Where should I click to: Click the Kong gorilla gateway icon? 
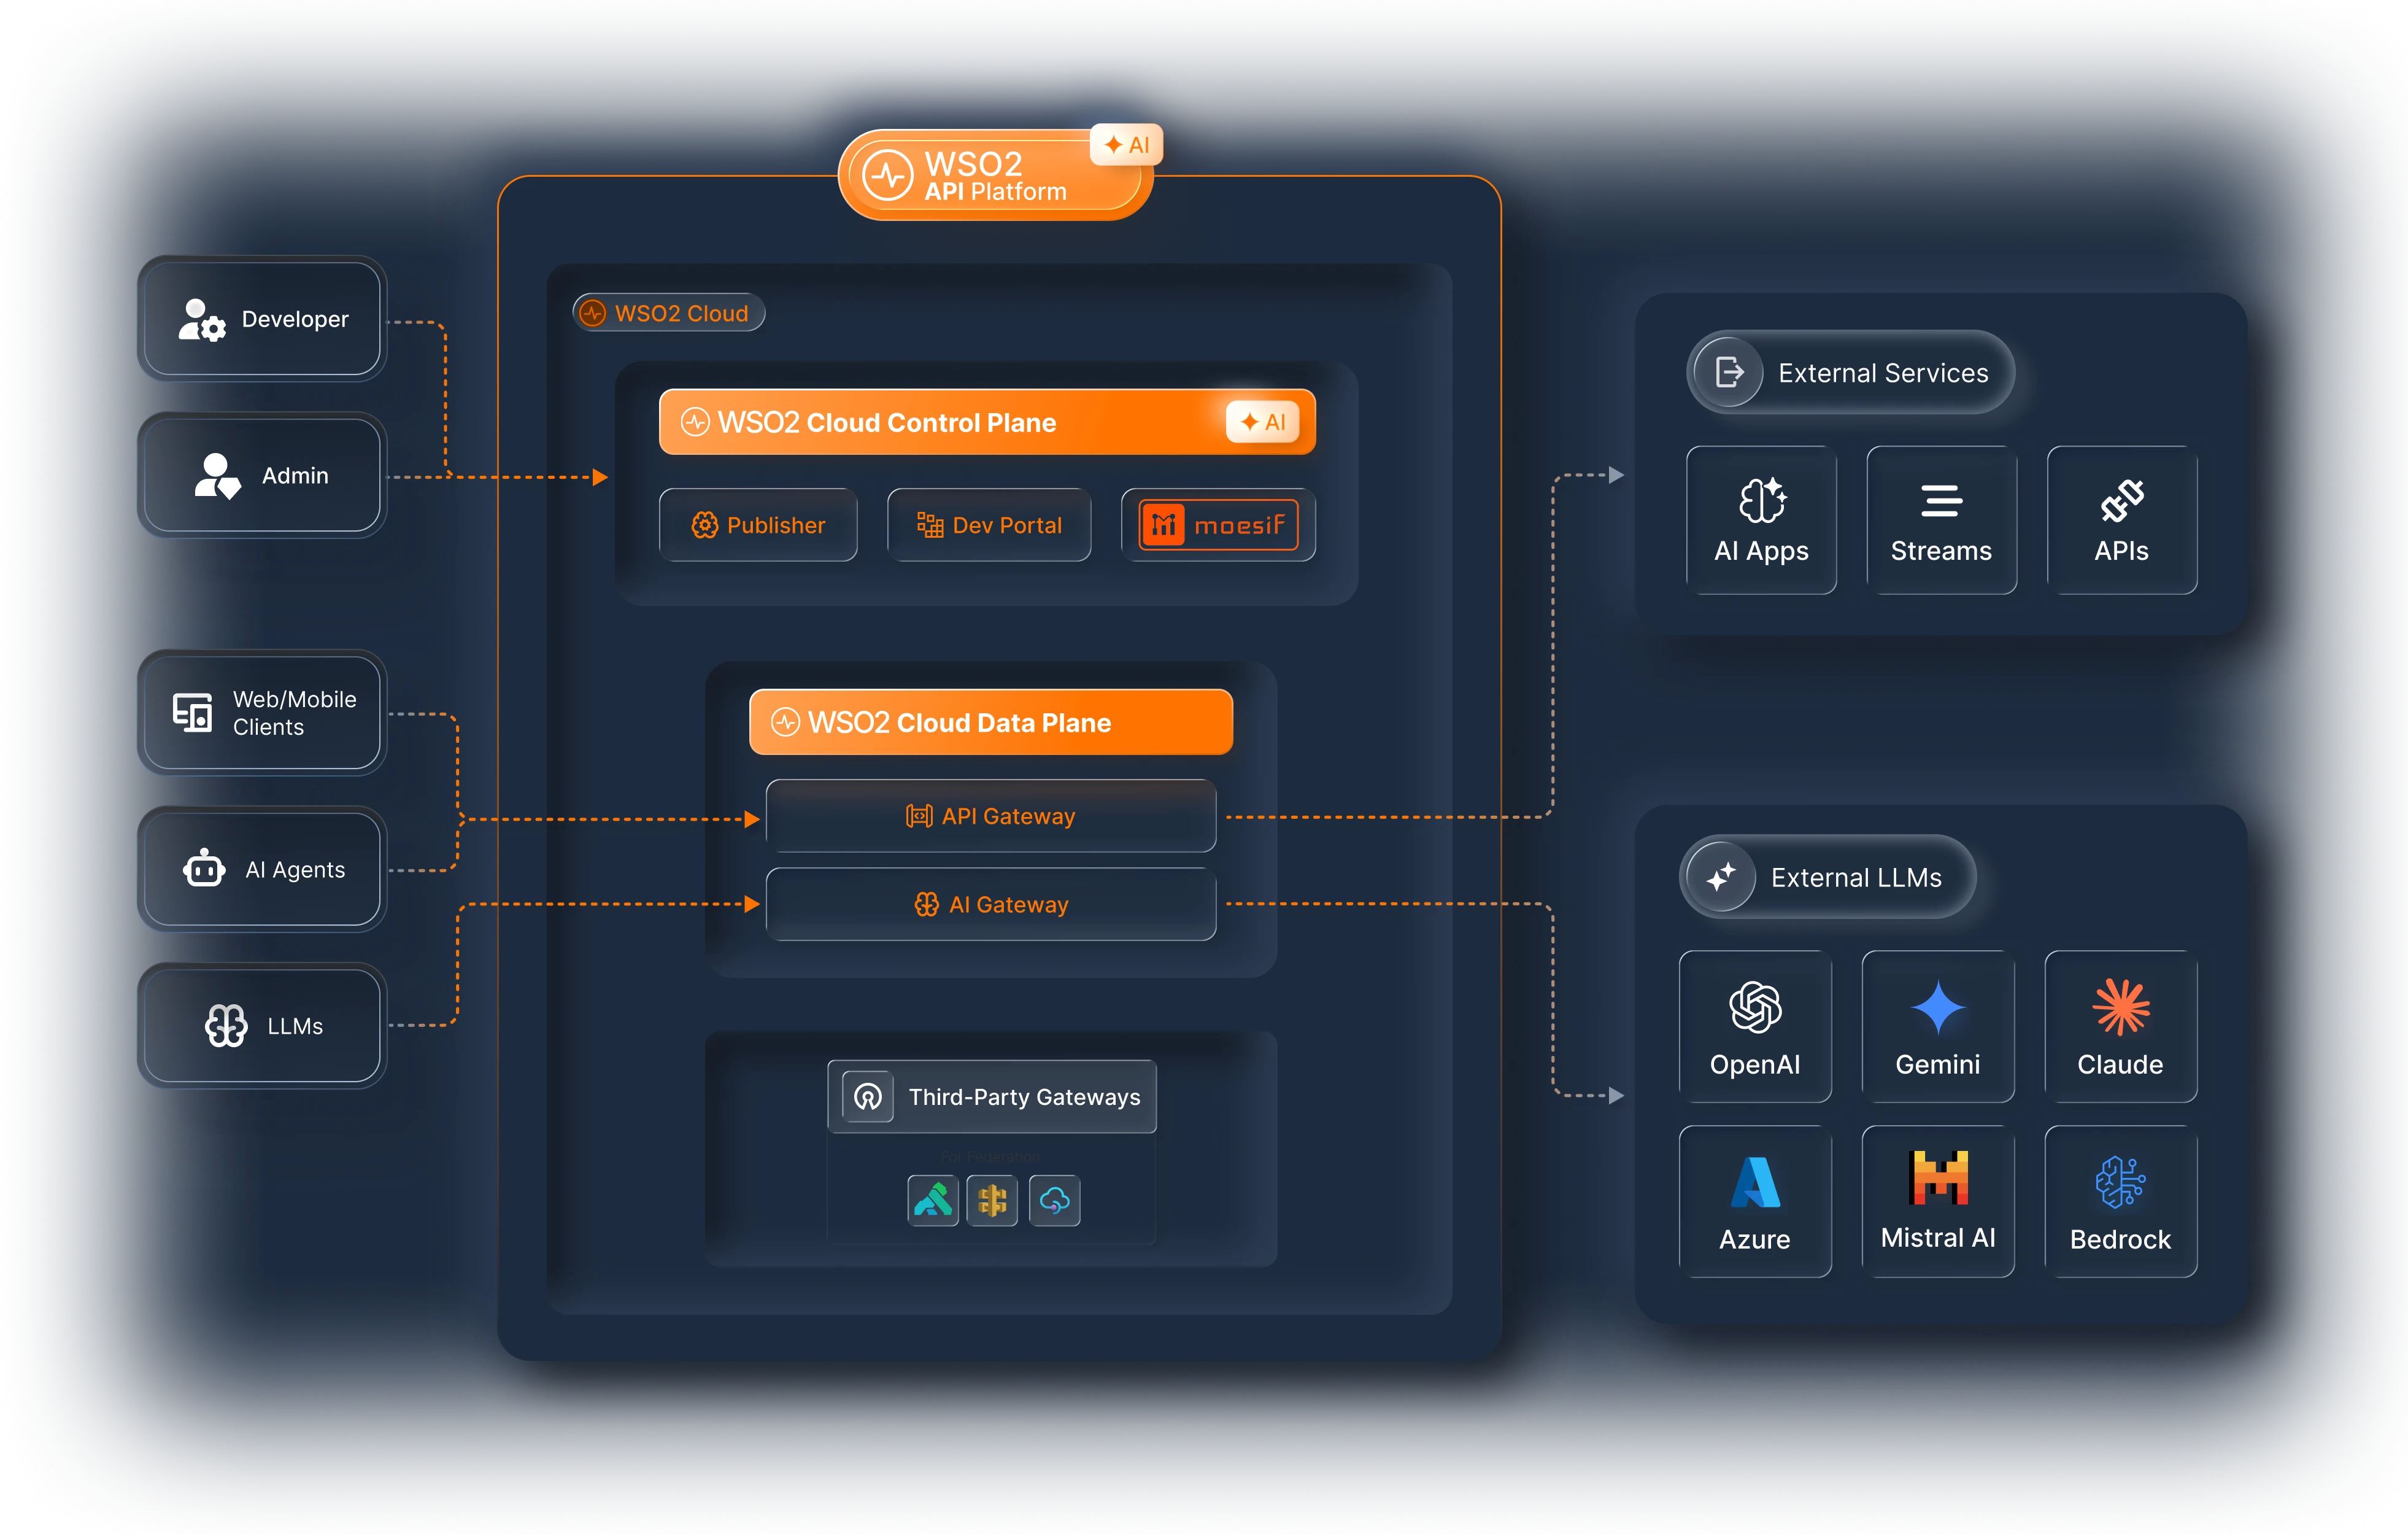coord(933,1200)
